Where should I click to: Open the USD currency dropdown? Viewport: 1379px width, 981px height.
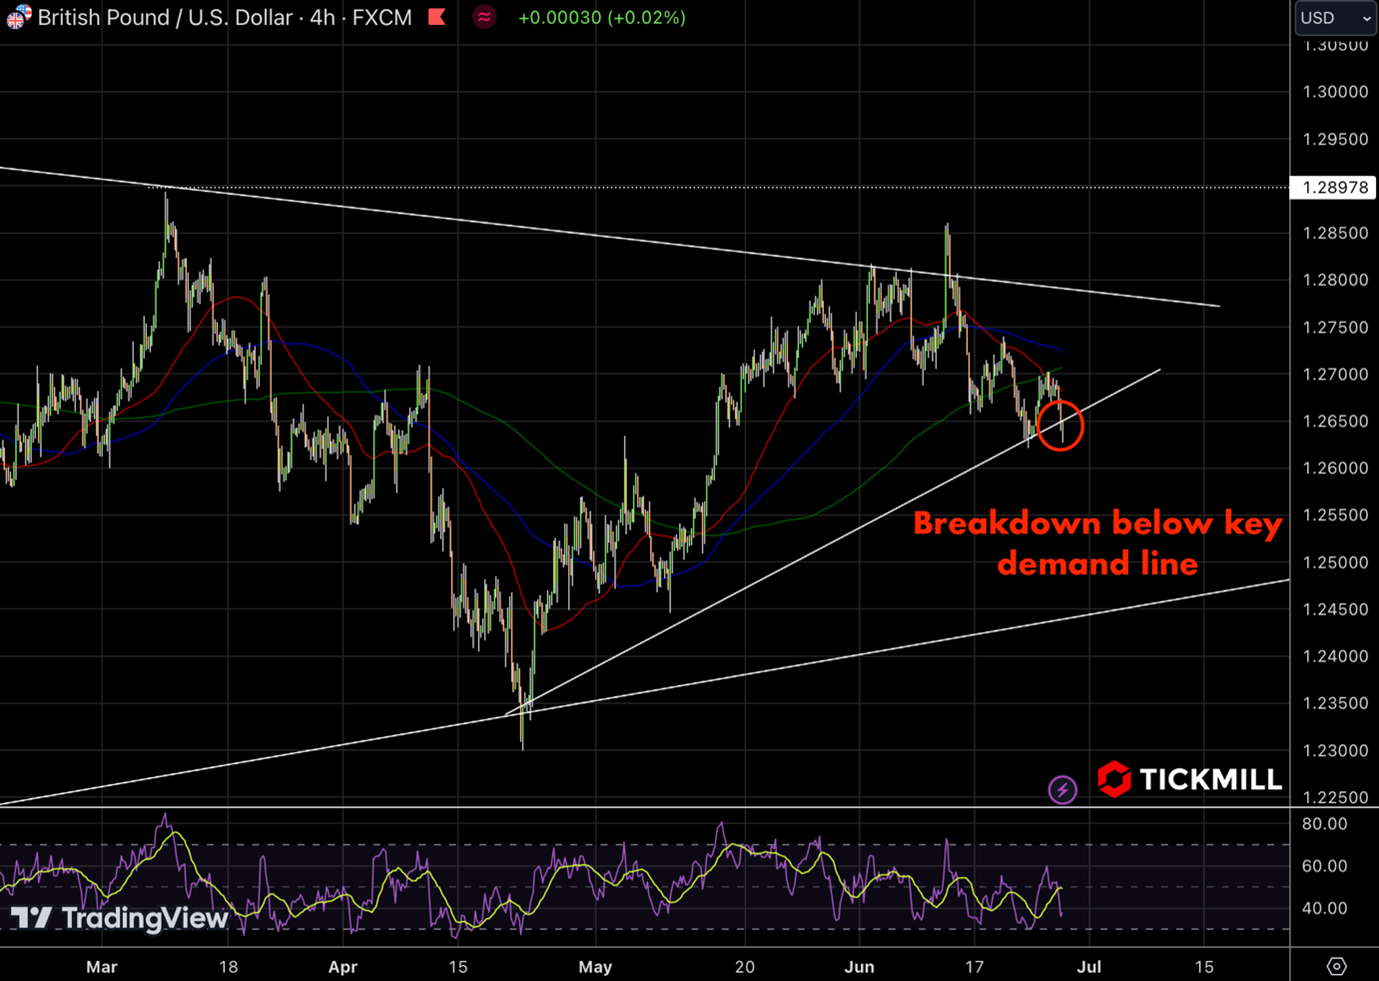1335,18
